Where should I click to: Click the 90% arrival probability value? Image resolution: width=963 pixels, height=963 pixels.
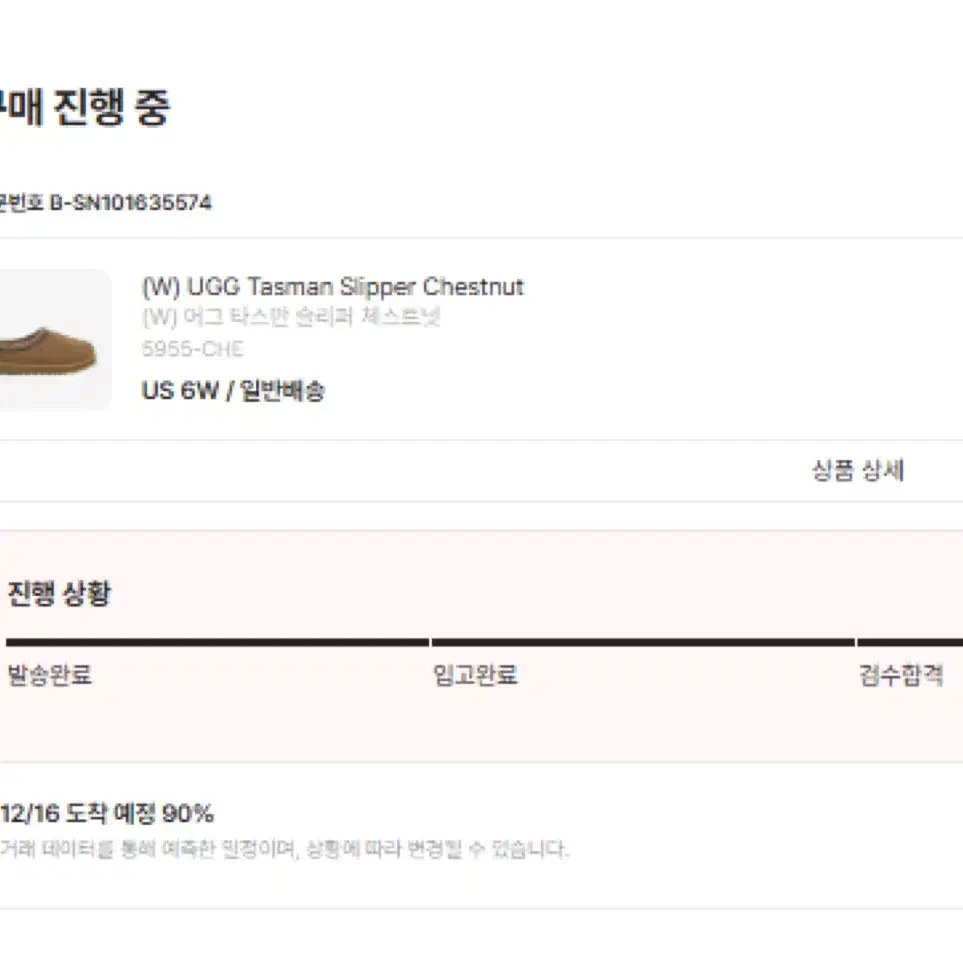(188, 814)
